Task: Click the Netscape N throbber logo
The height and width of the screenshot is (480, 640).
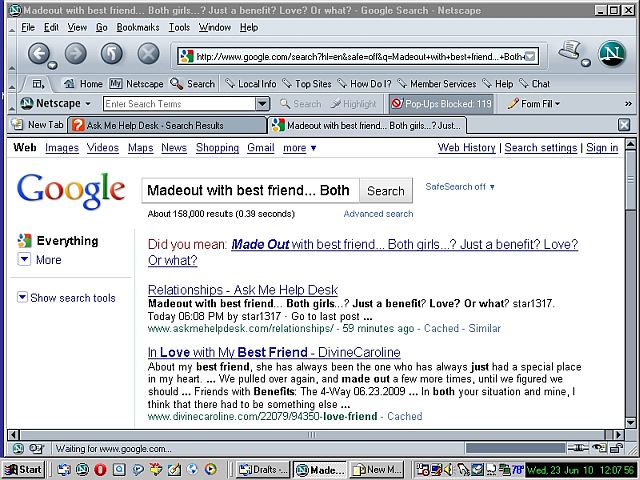Action: [x=611, y=54]
